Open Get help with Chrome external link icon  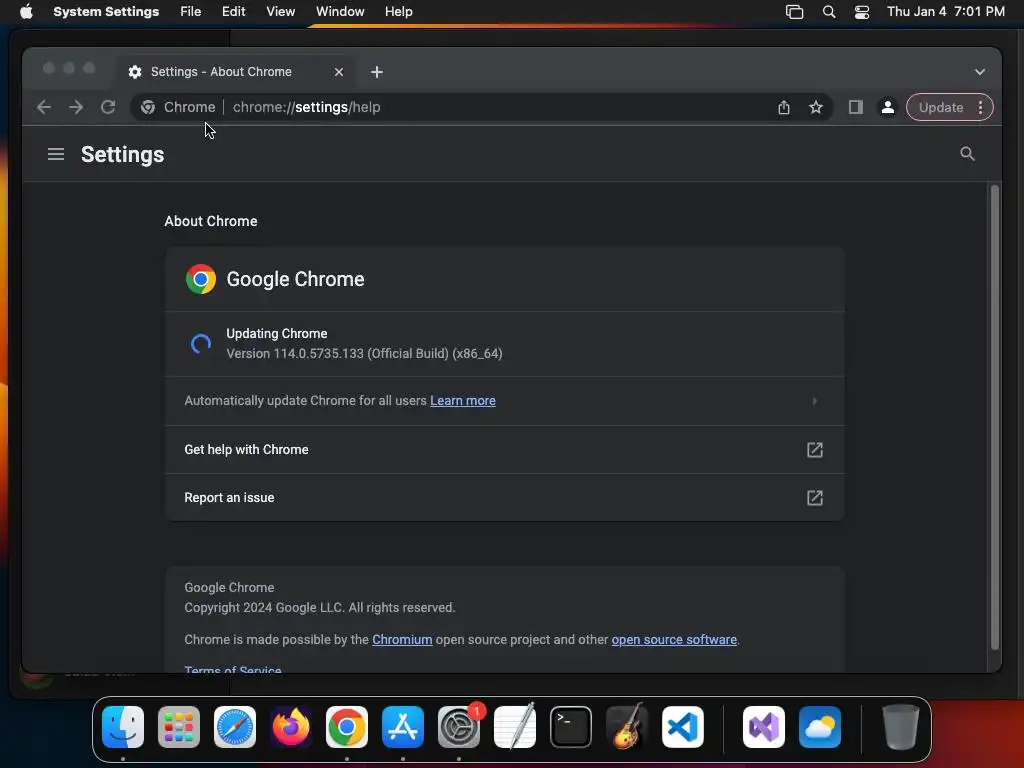814,450
